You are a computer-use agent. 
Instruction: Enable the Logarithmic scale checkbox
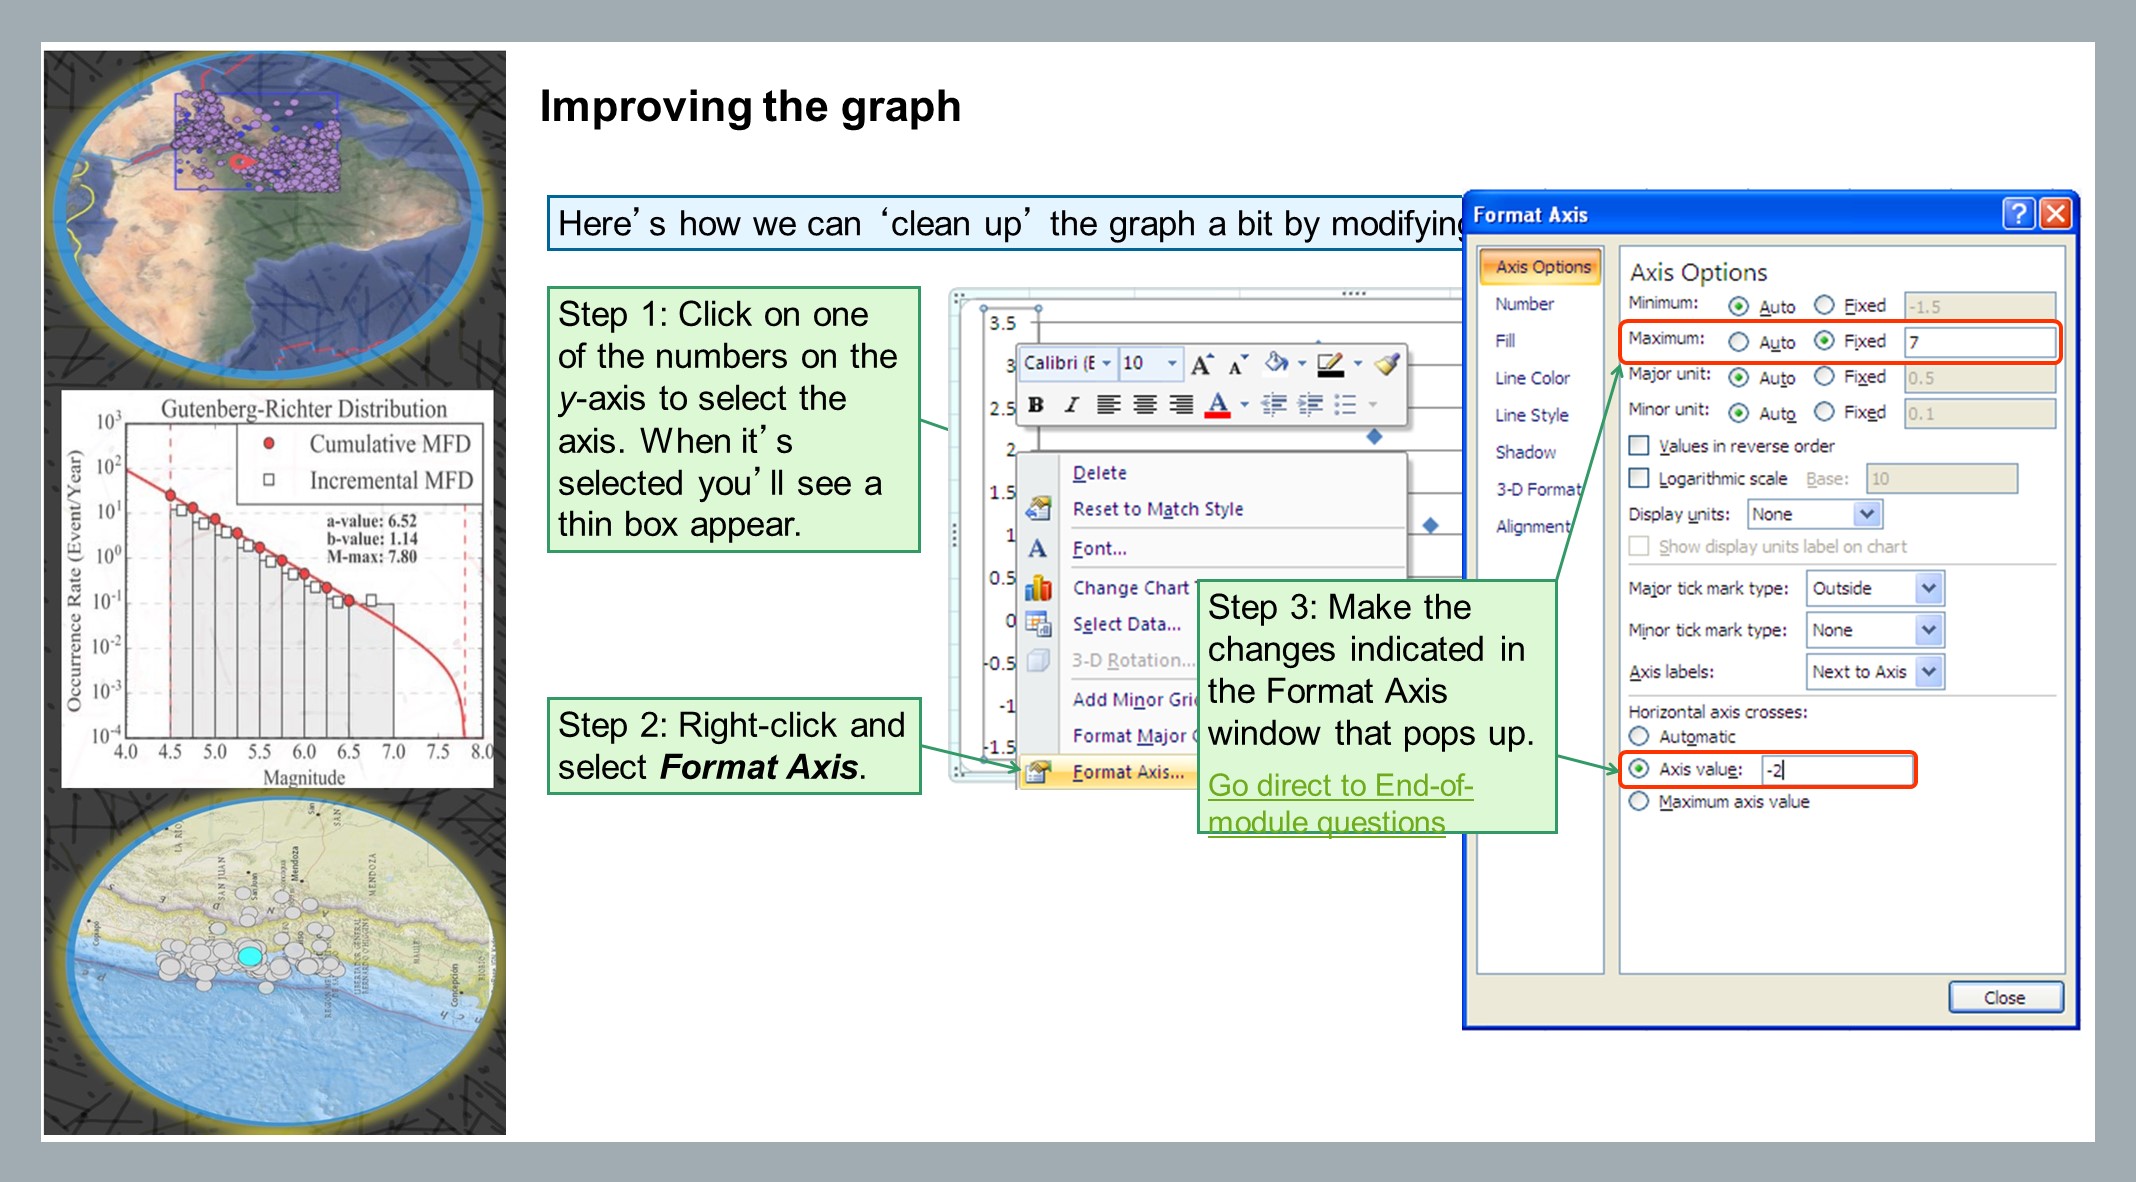coord(1639,478)
